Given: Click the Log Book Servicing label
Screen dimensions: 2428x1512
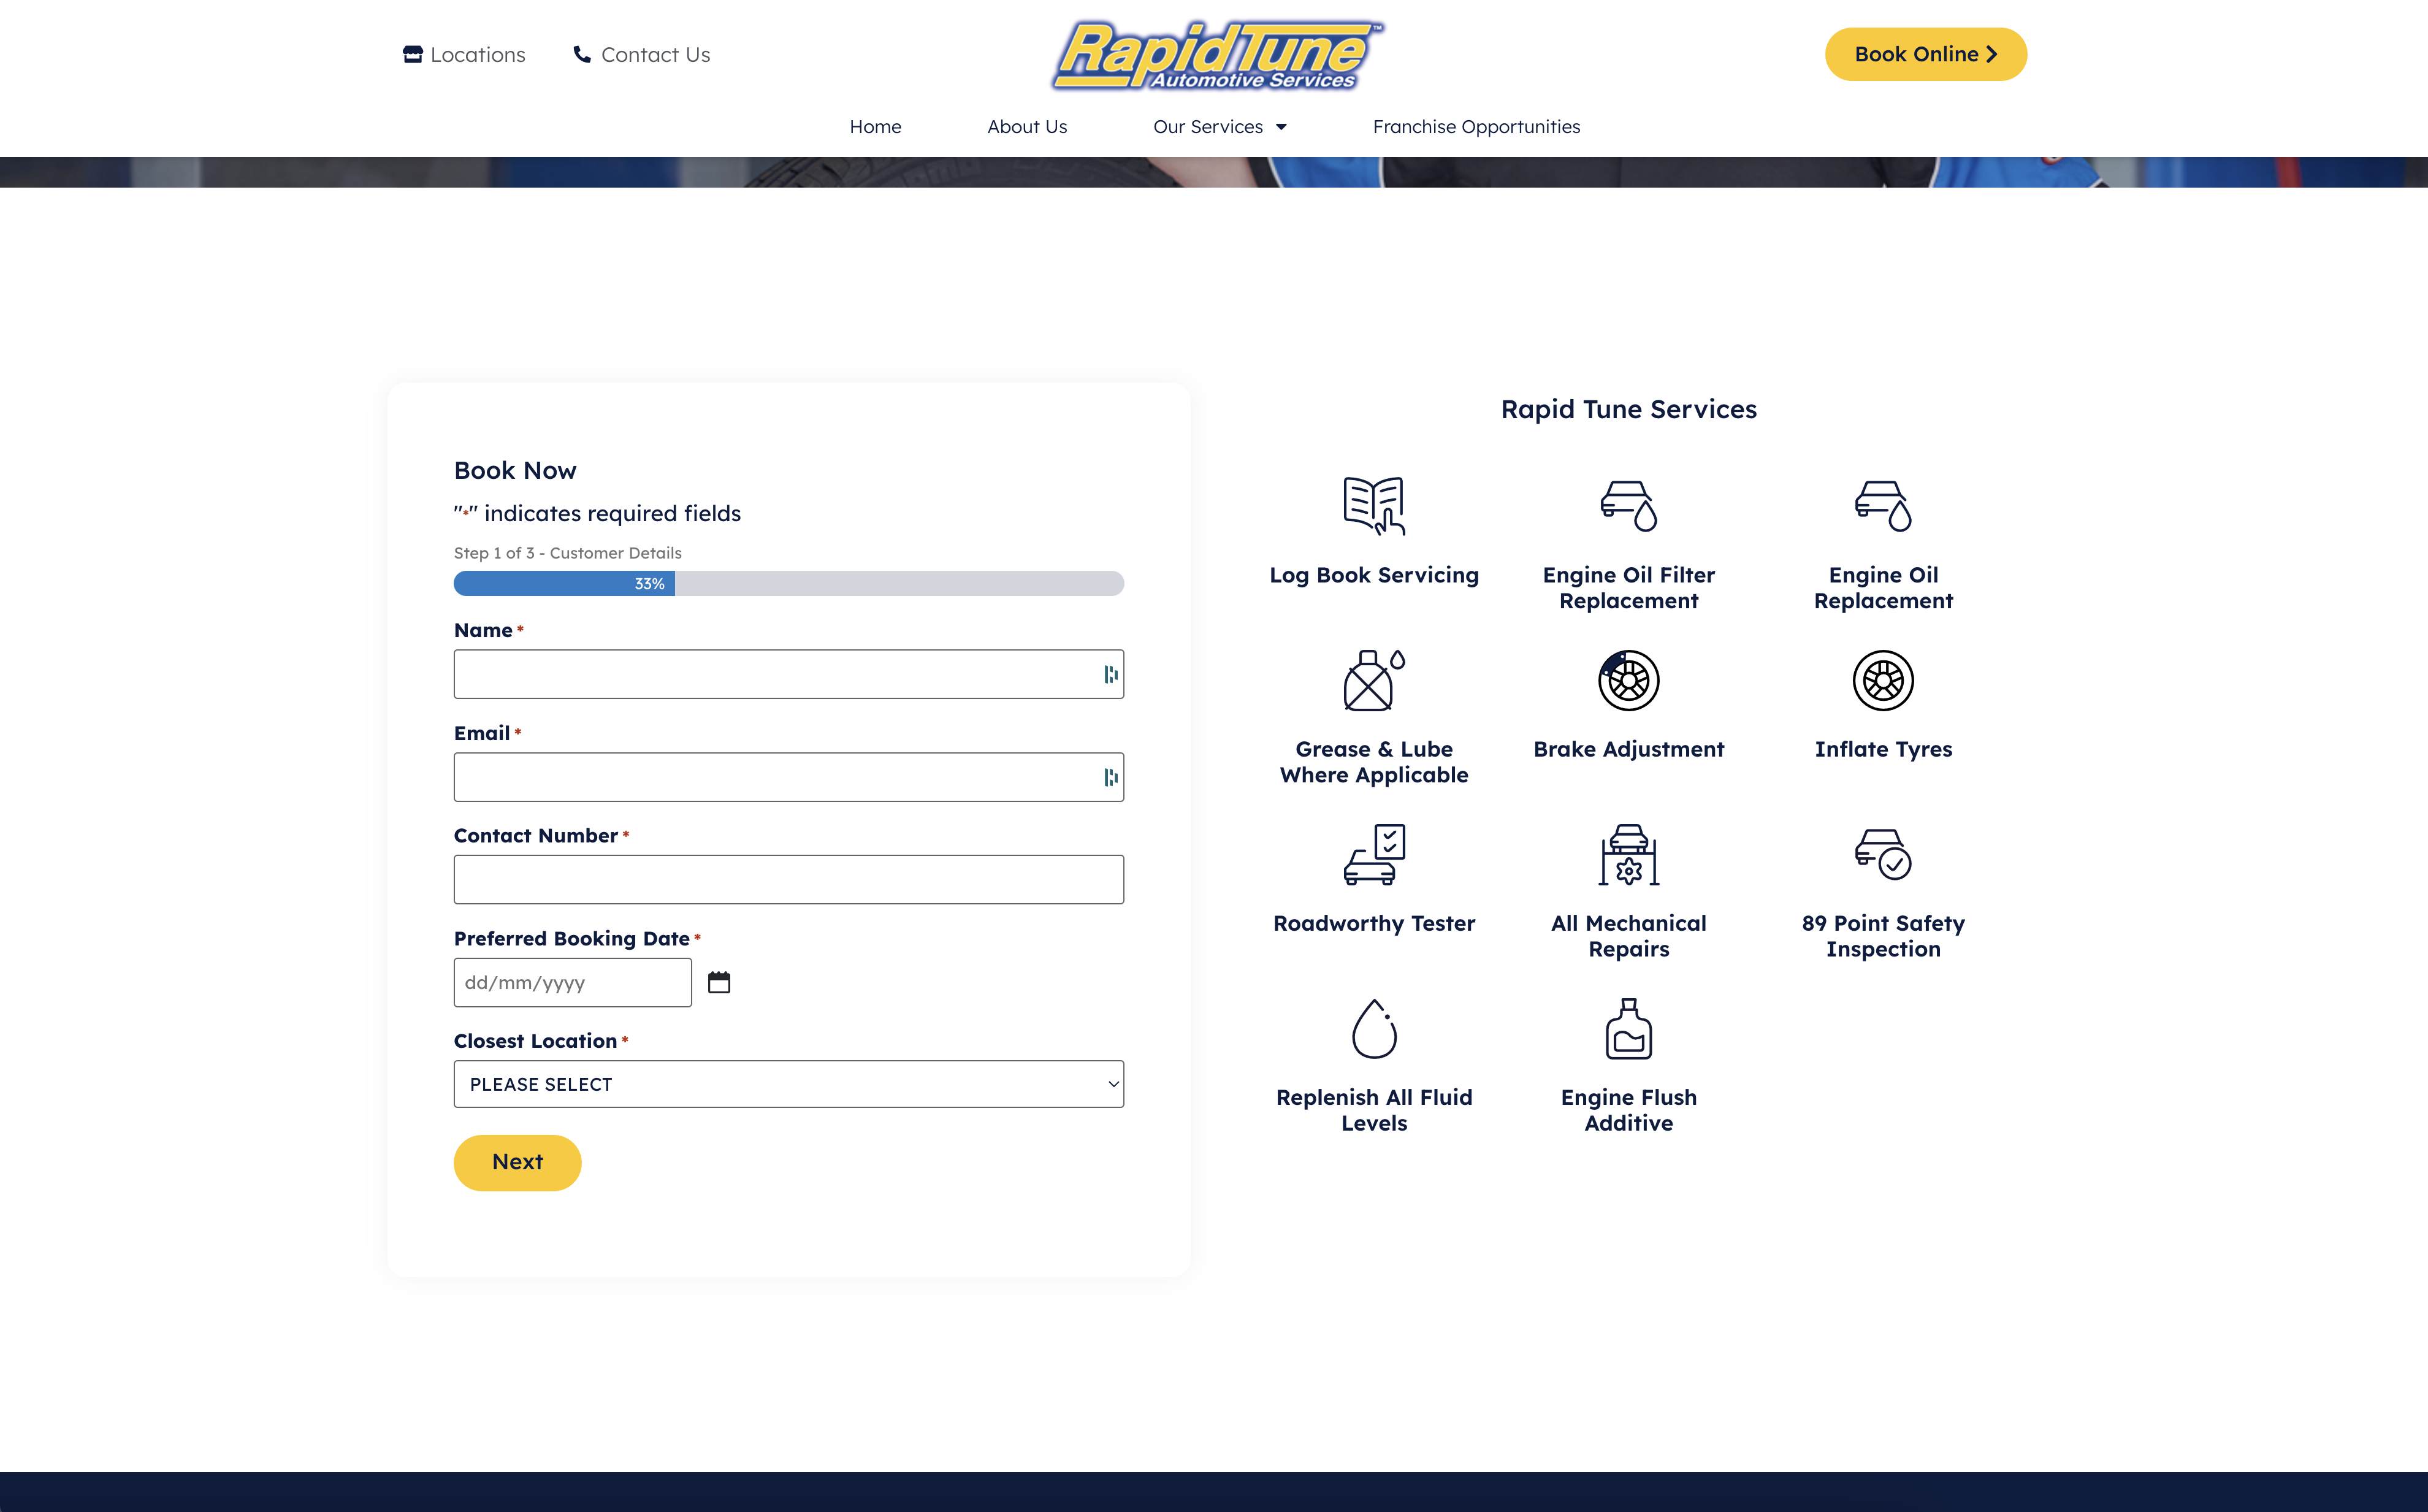Looking at the screenshot, I should (1374, 575).
